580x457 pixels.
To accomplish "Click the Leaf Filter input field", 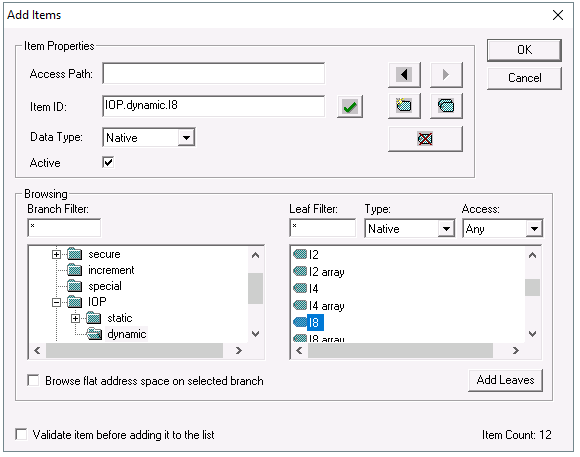I will [x=323, y=228].
